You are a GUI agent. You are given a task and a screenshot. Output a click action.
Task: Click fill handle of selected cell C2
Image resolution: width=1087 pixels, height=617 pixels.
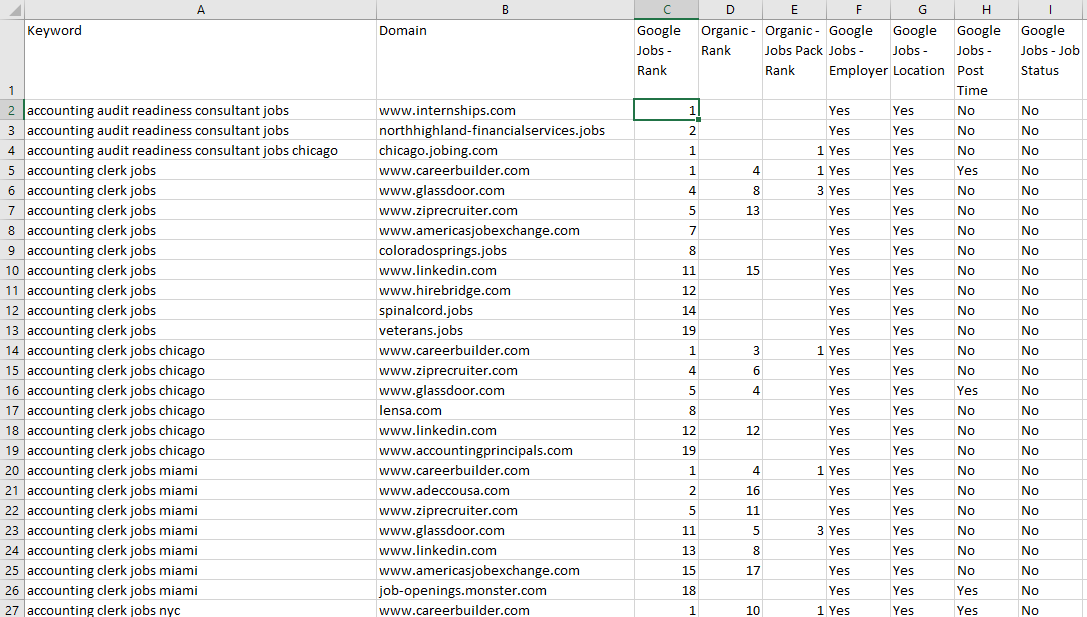pyautogui.click(x=699, y=120)
